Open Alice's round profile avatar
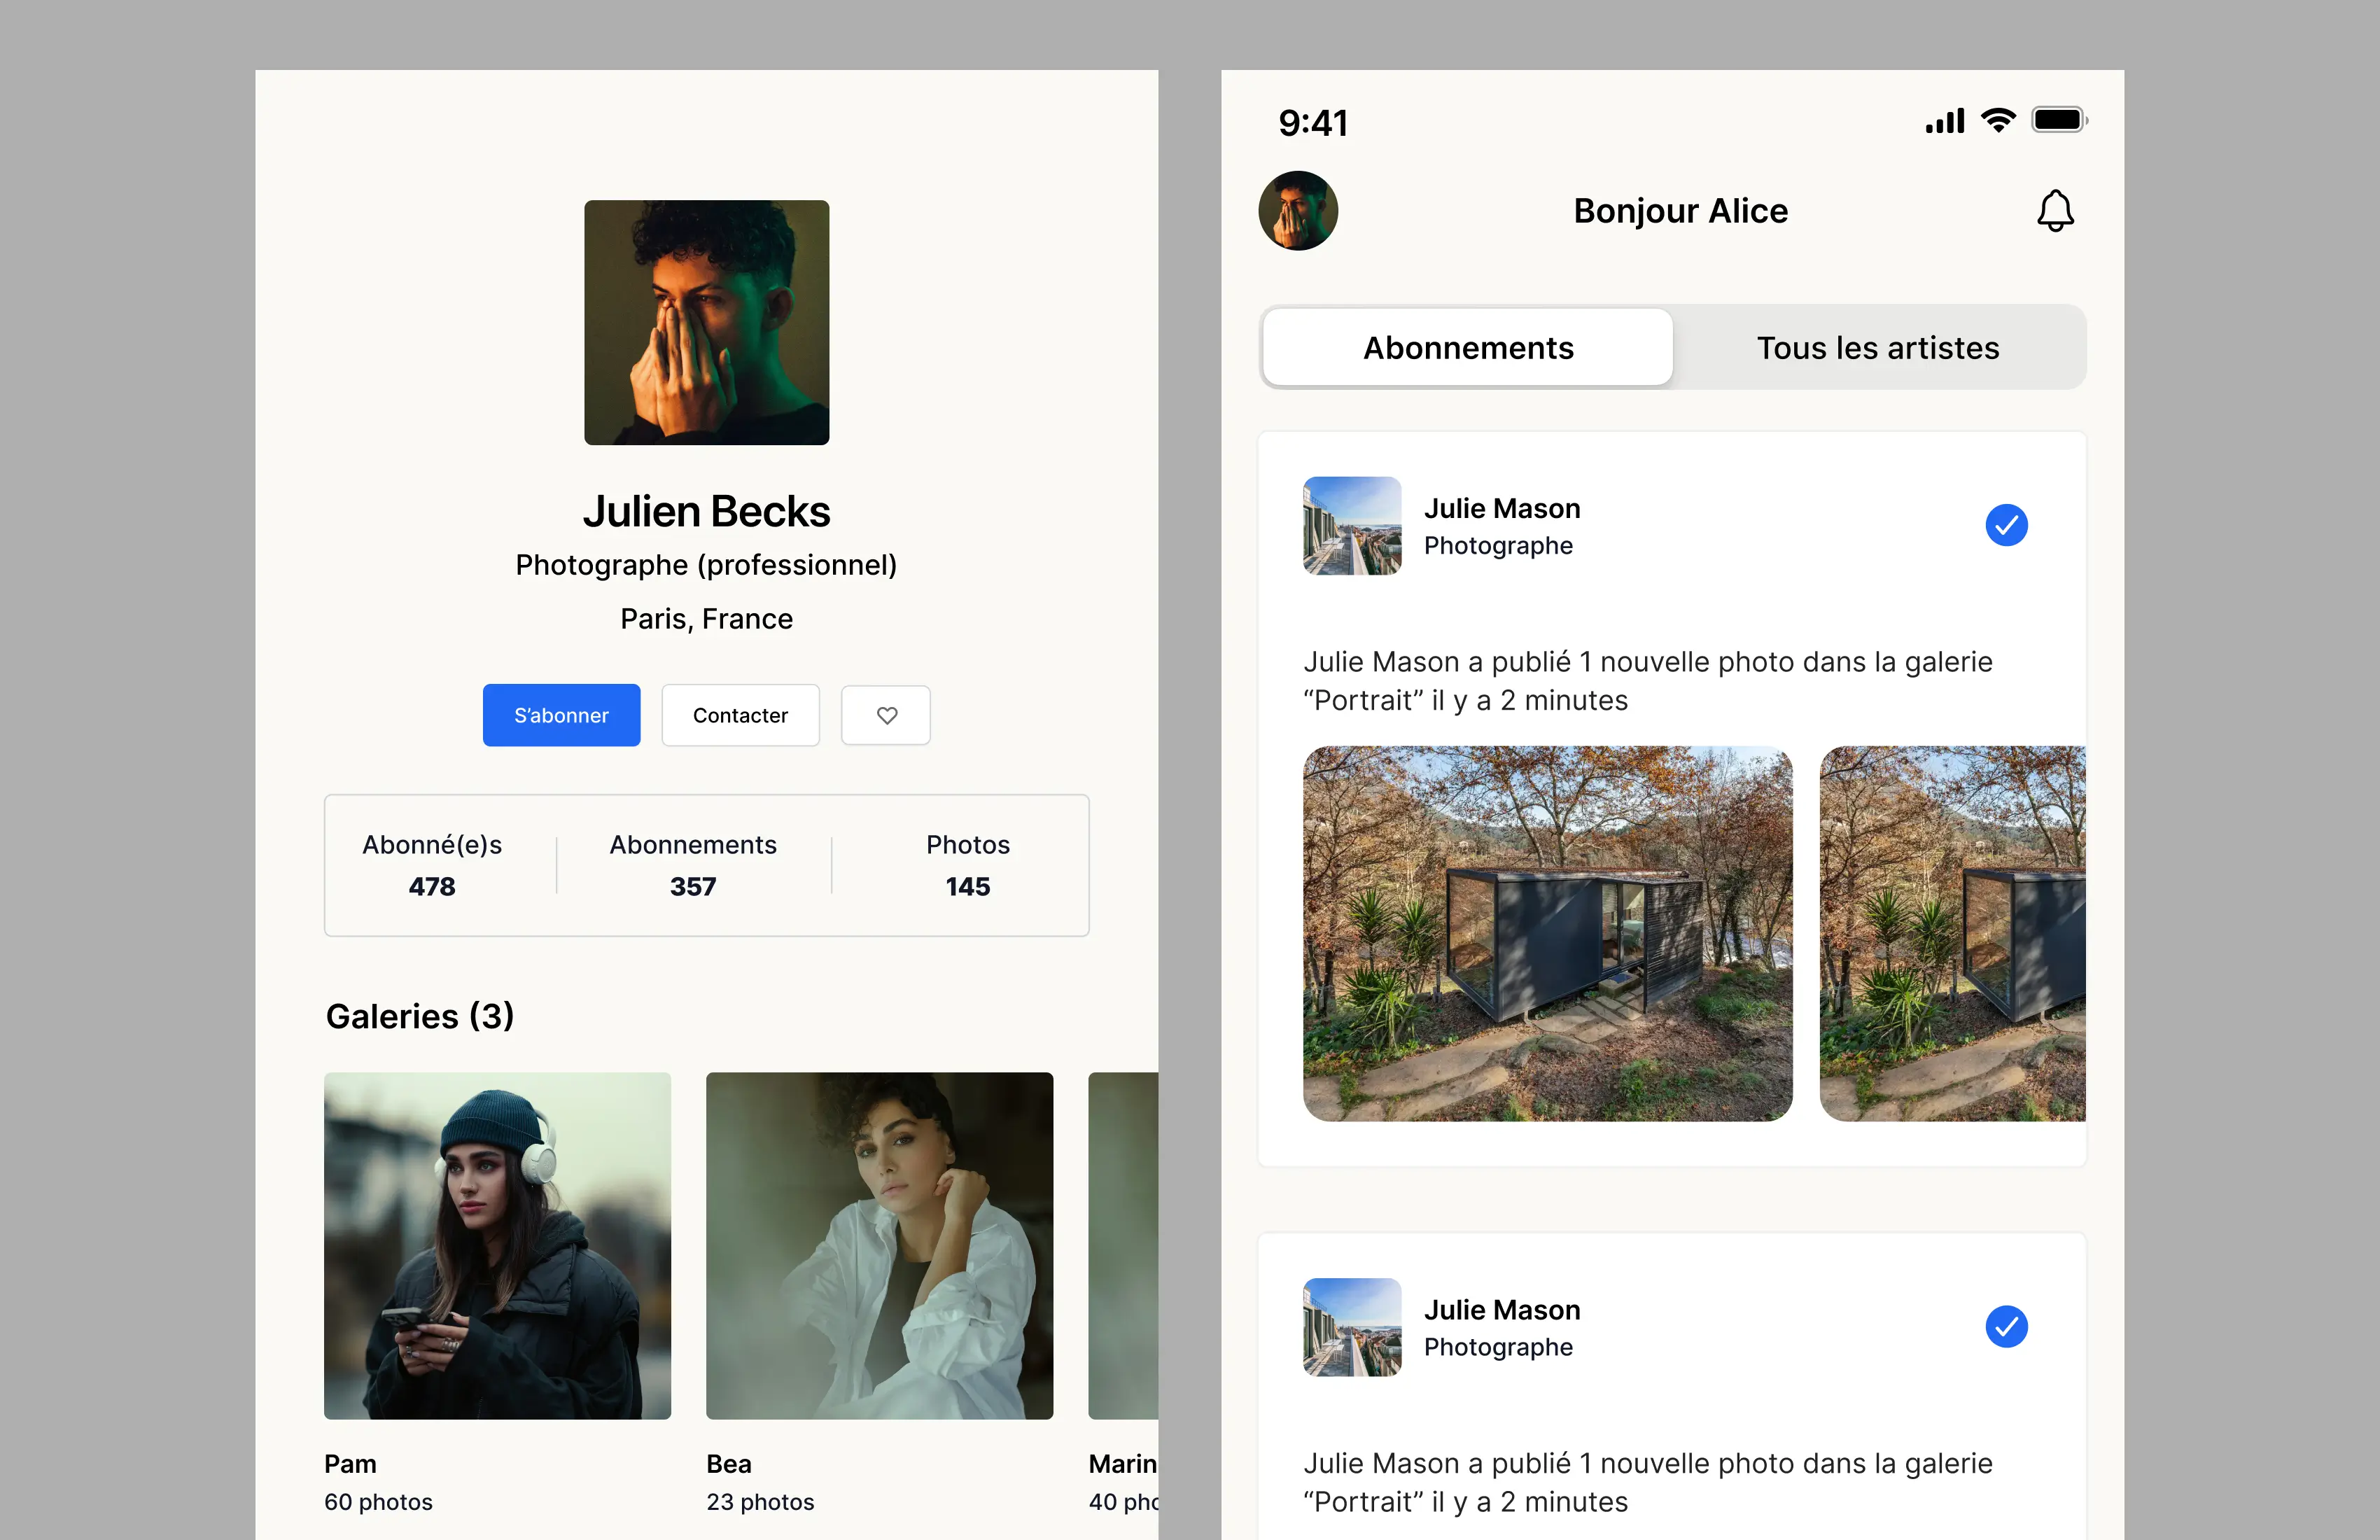 (x=1298, y=211)
